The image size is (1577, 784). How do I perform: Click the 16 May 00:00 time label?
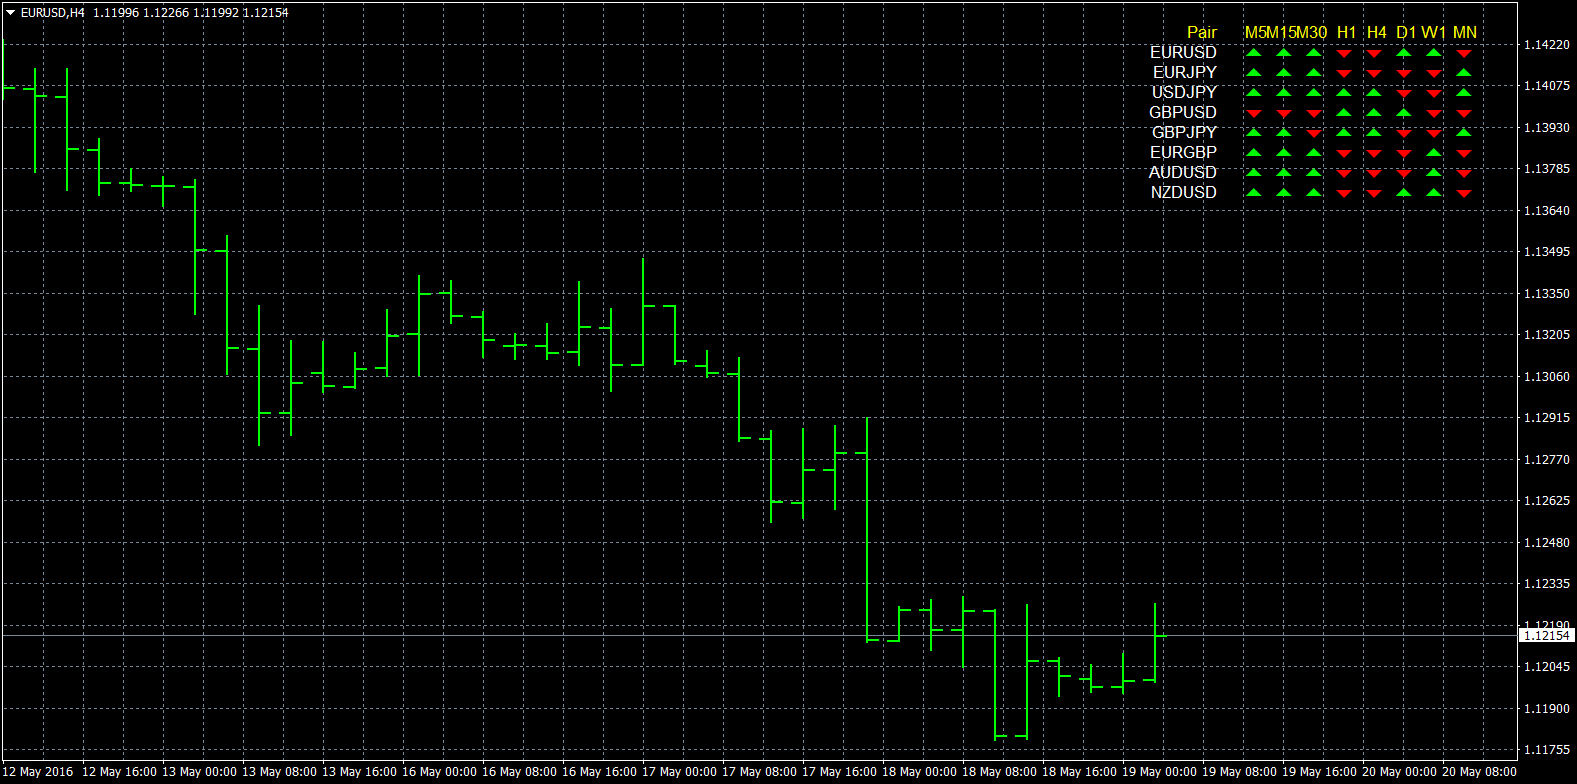coord(439,772)
